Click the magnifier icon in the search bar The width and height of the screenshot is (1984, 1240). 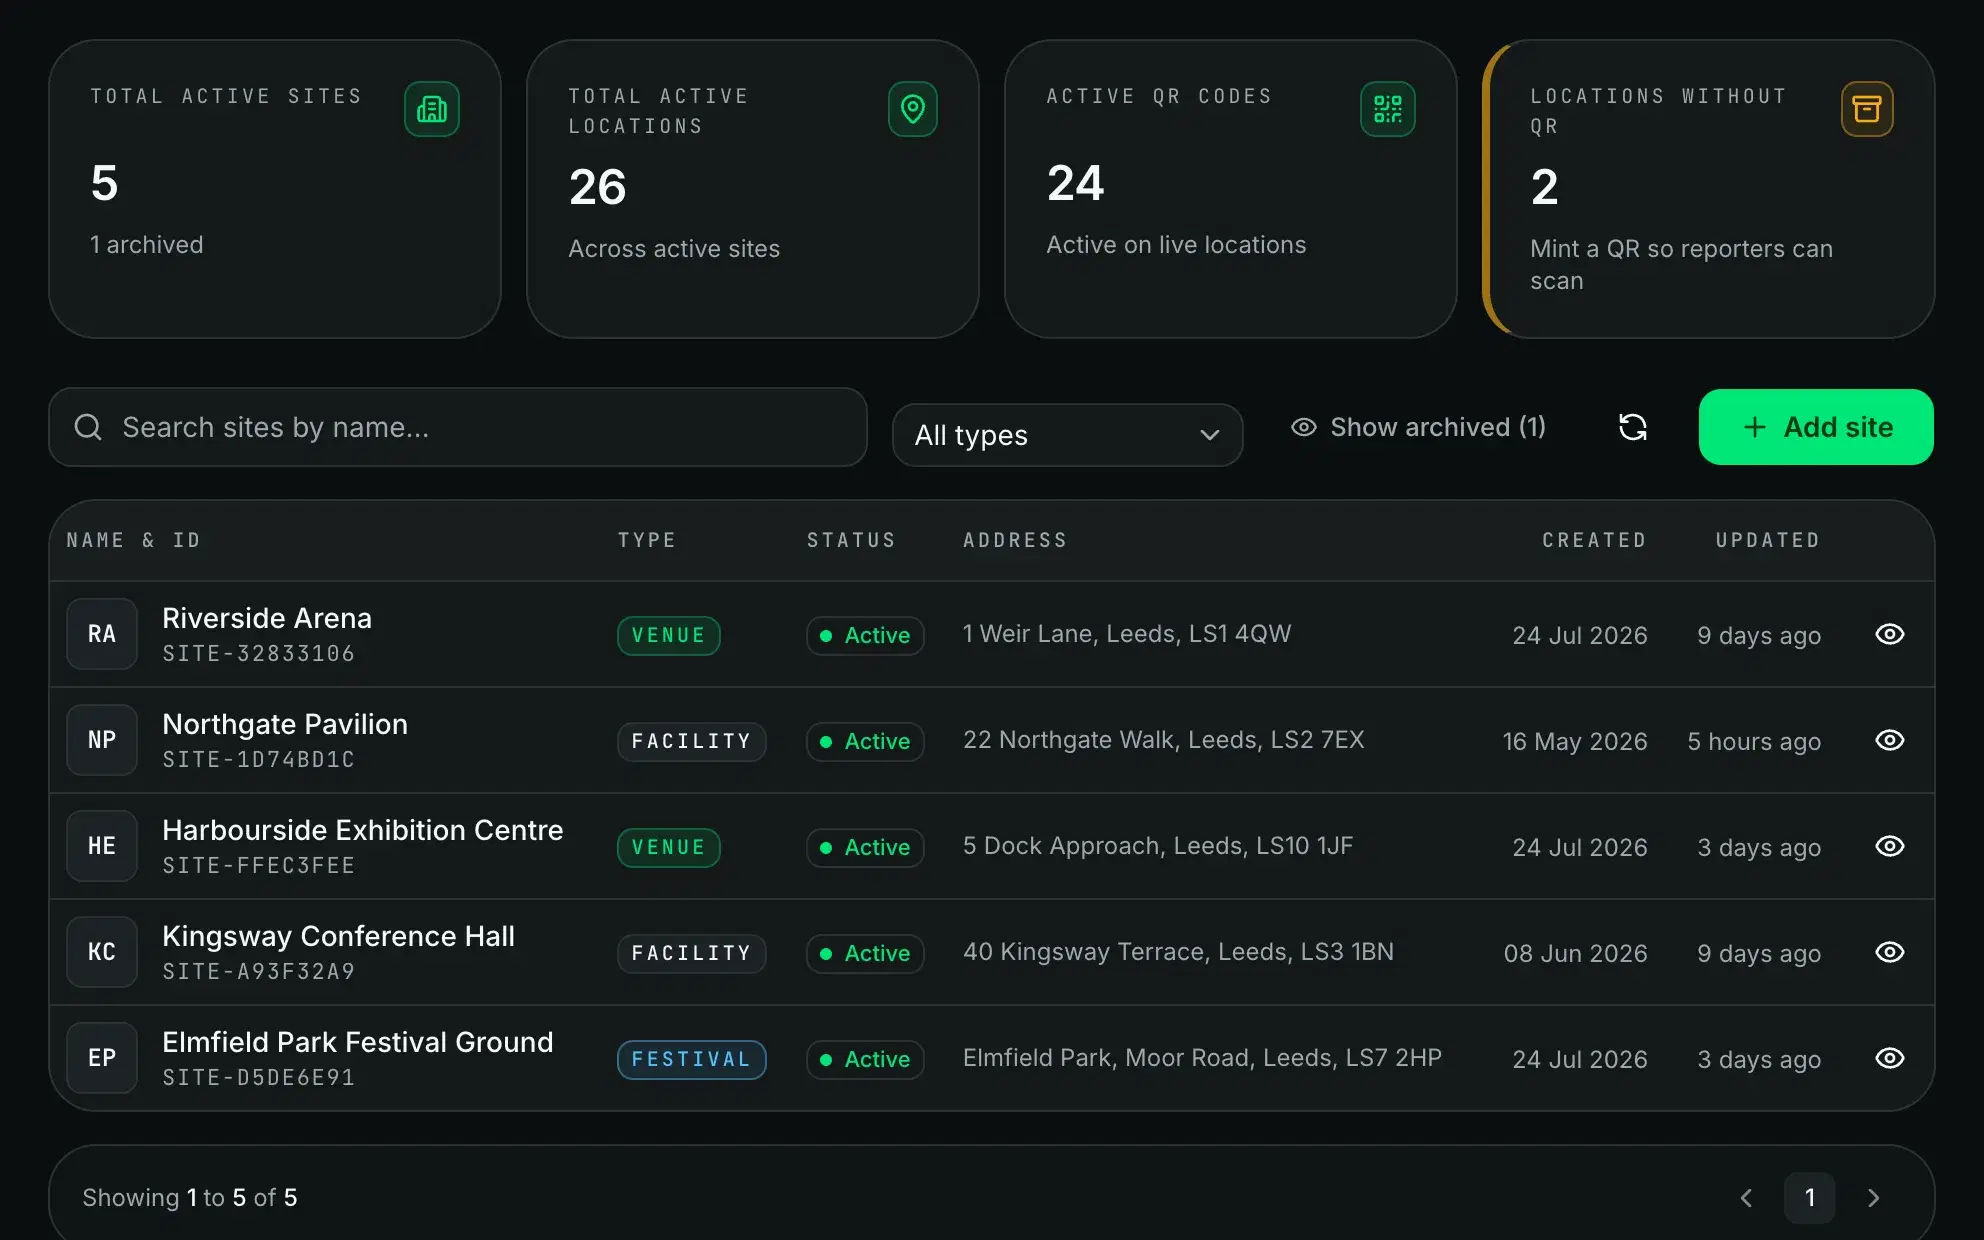tap(88, 427)
